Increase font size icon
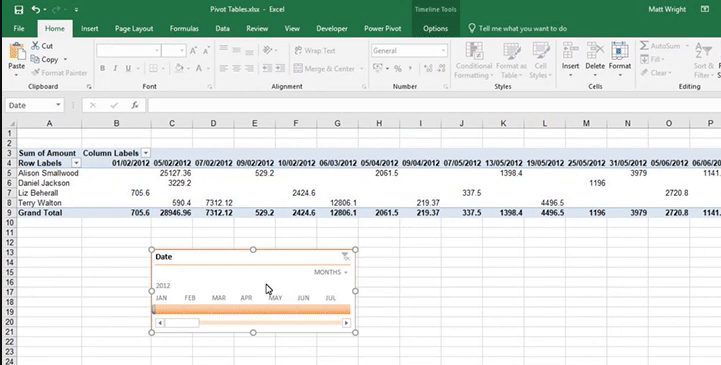Viewport: 721px width, 365px height. 194,51
